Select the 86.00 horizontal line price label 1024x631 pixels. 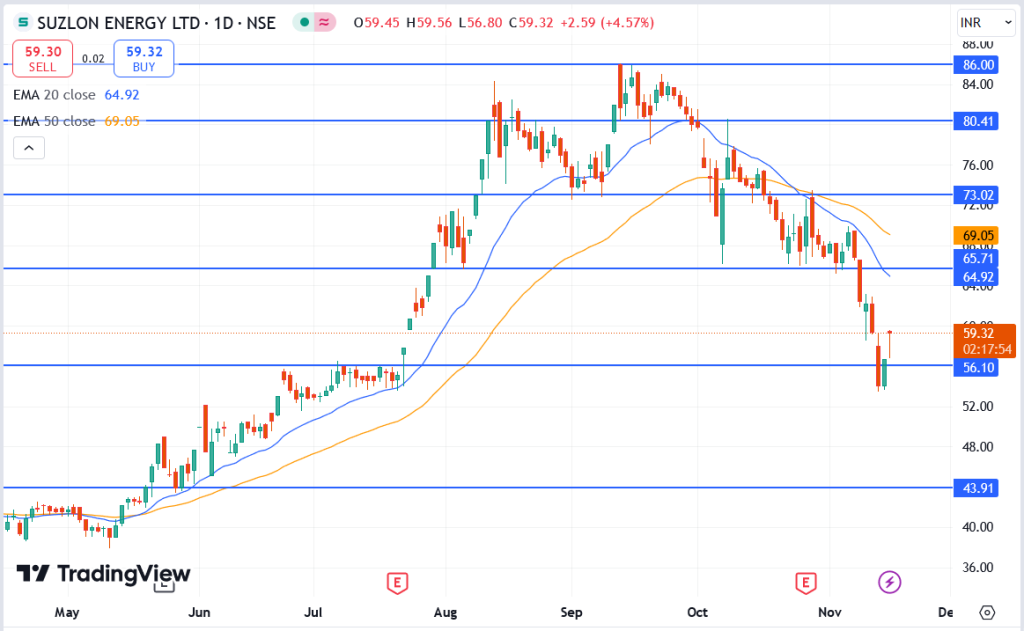click(976, 65)
